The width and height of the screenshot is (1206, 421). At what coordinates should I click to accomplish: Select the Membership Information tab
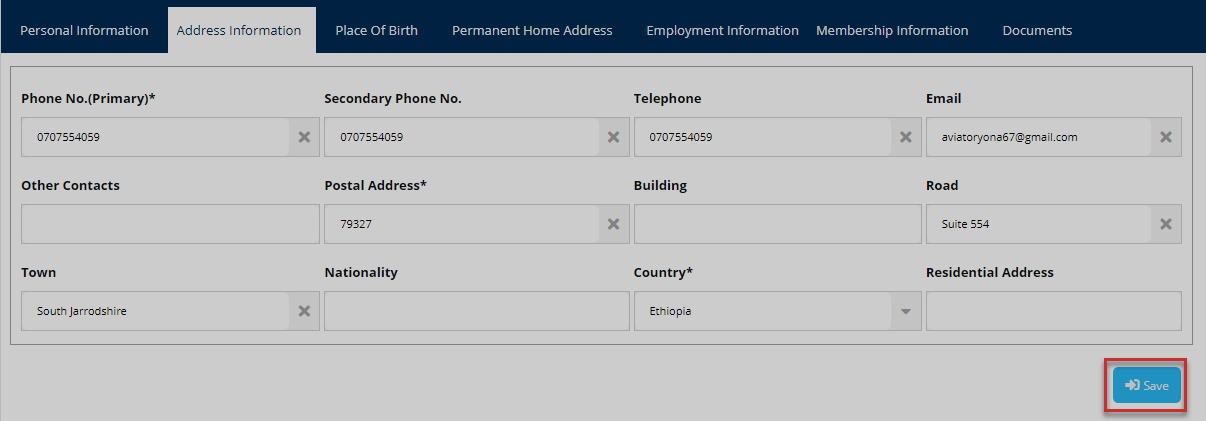[892, 30]
